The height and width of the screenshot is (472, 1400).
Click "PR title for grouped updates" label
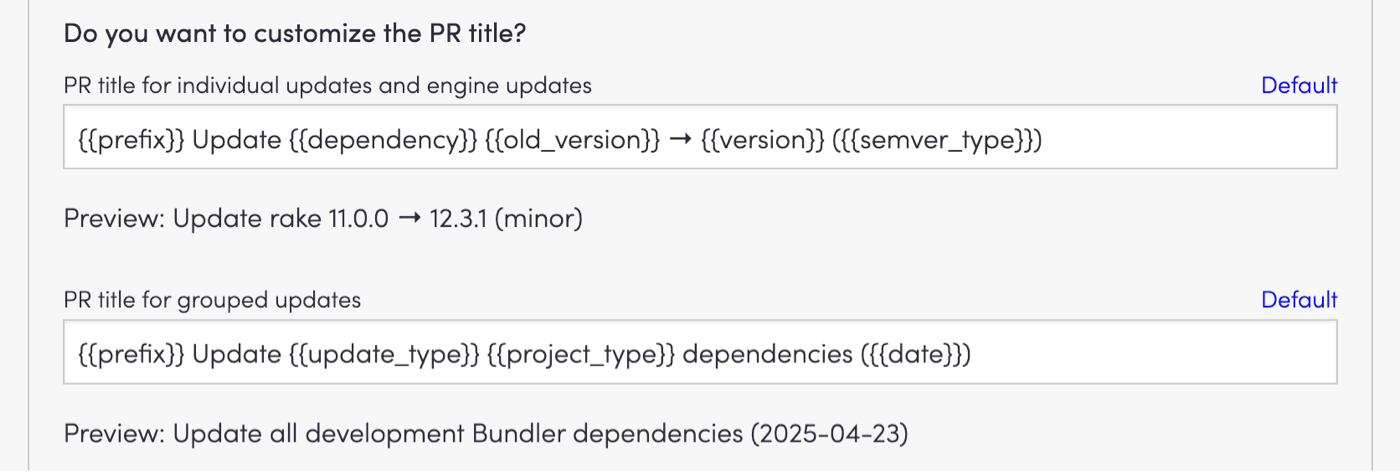[212, 300]
